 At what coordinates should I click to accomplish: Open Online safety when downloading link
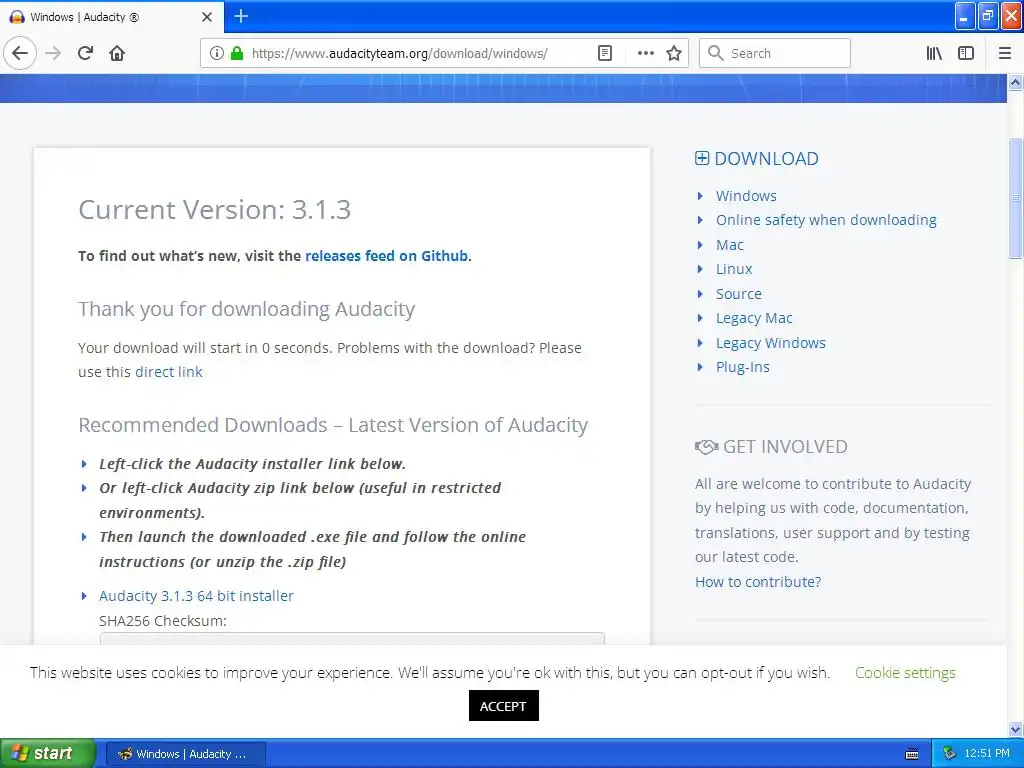(x=826, y=220)
